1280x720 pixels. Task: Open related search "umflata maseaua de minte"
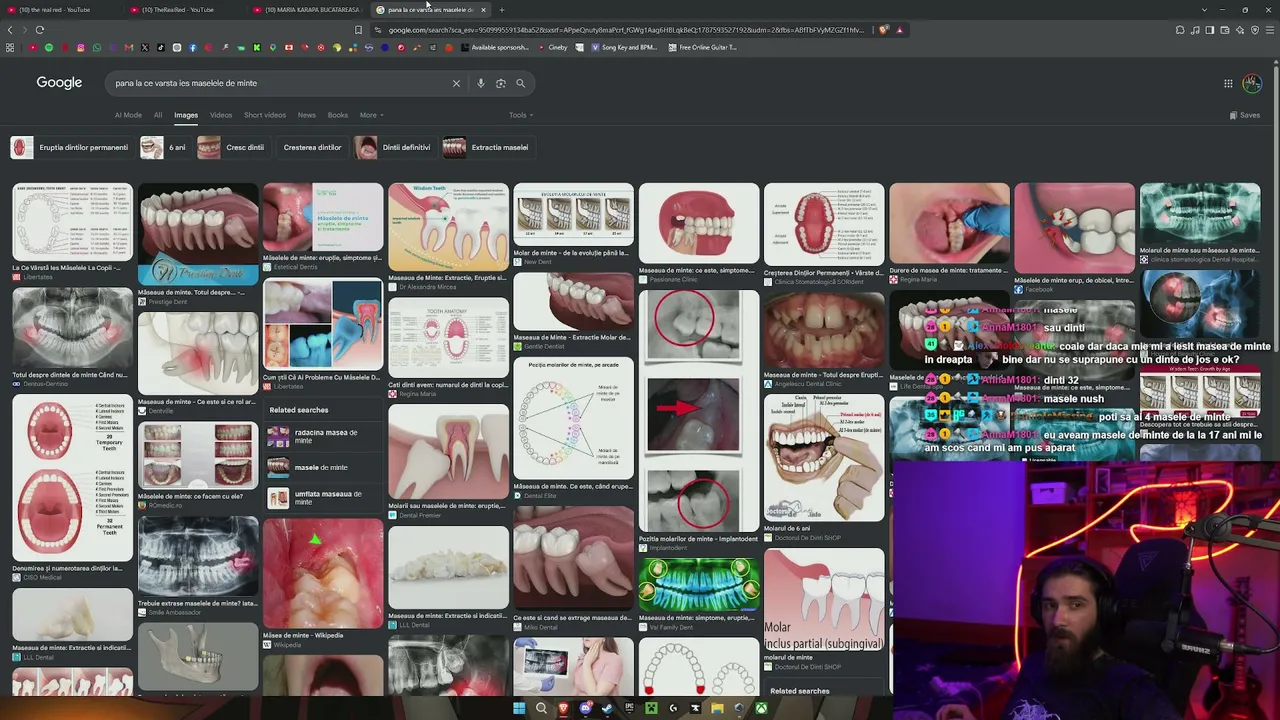(x=322, y=497)
